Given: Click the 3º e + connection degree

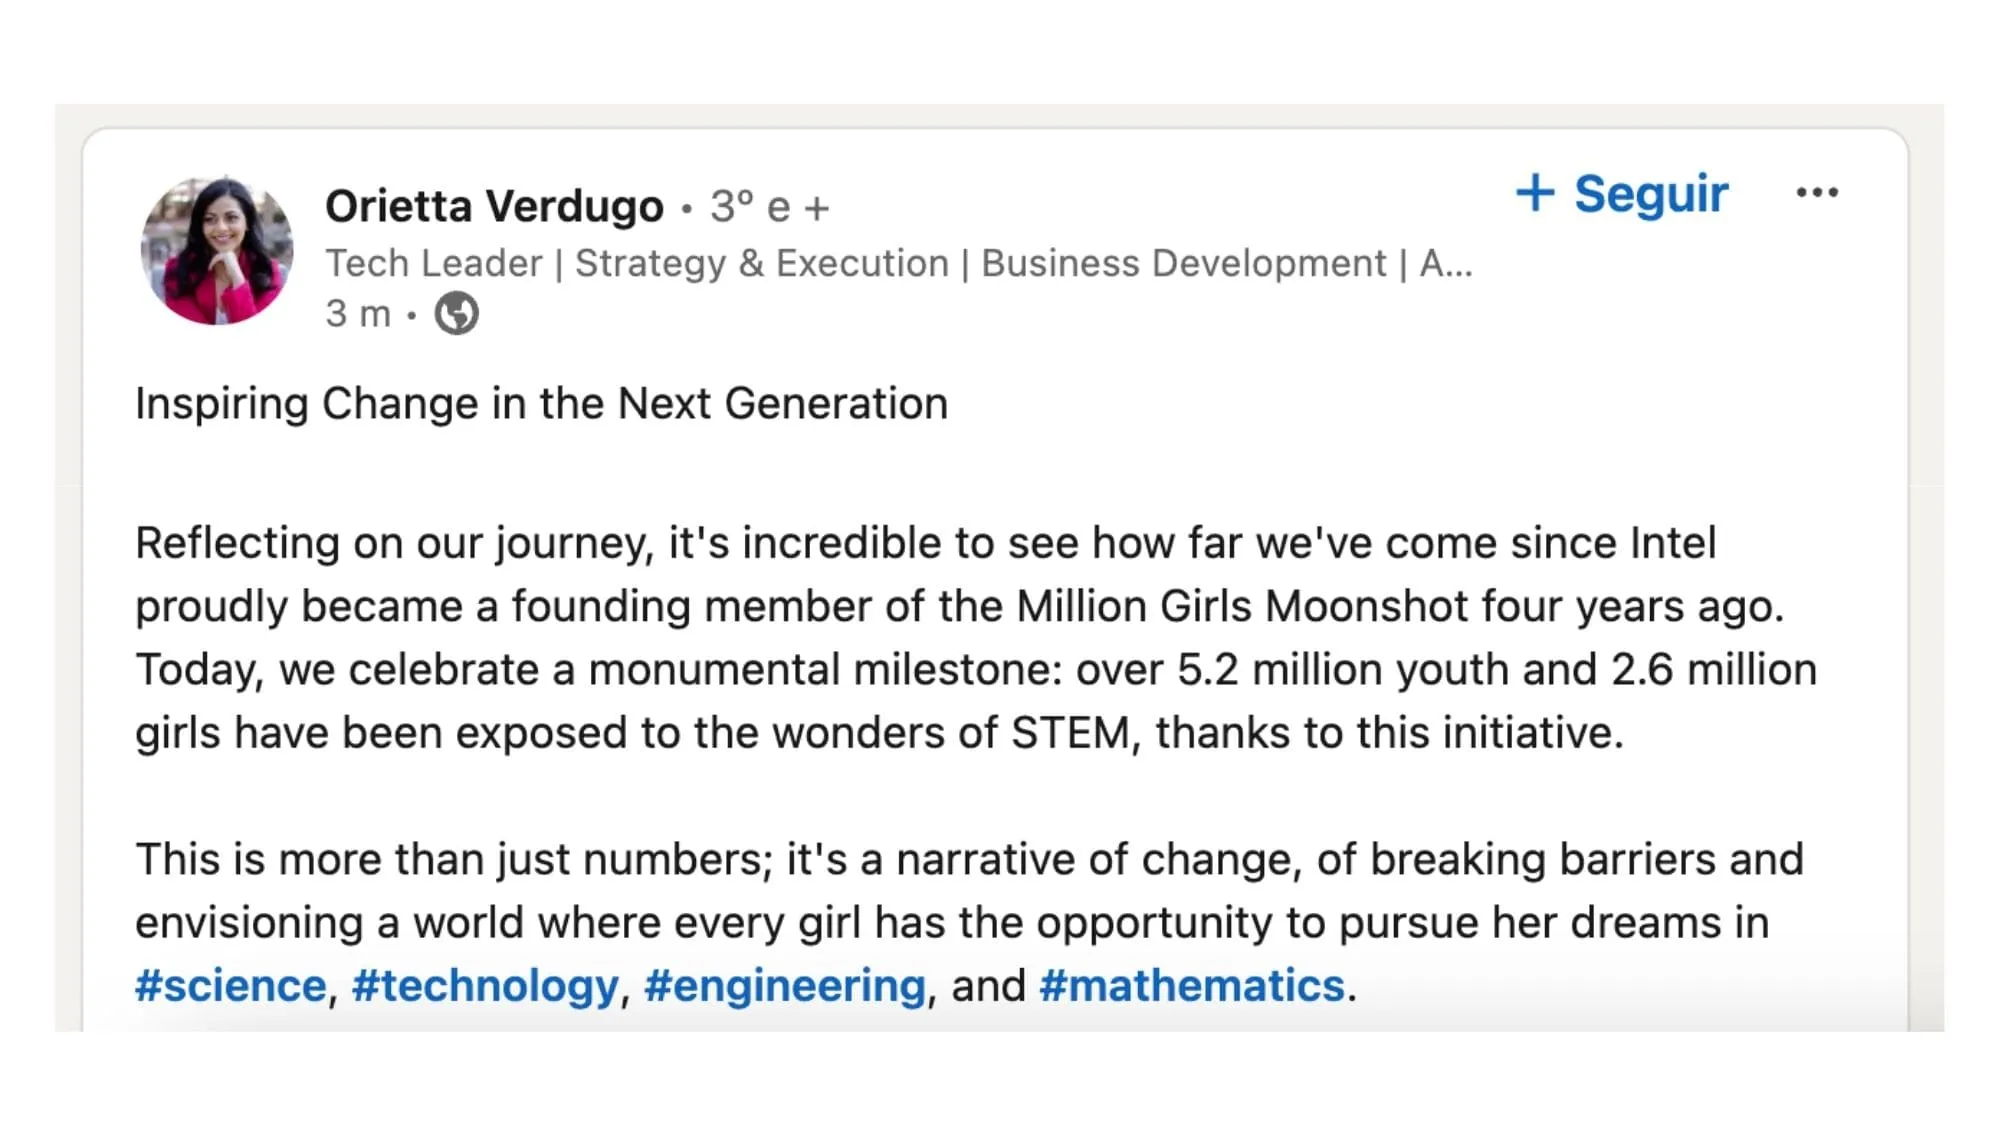Looking at the screenshot, I should click(770, 207).
